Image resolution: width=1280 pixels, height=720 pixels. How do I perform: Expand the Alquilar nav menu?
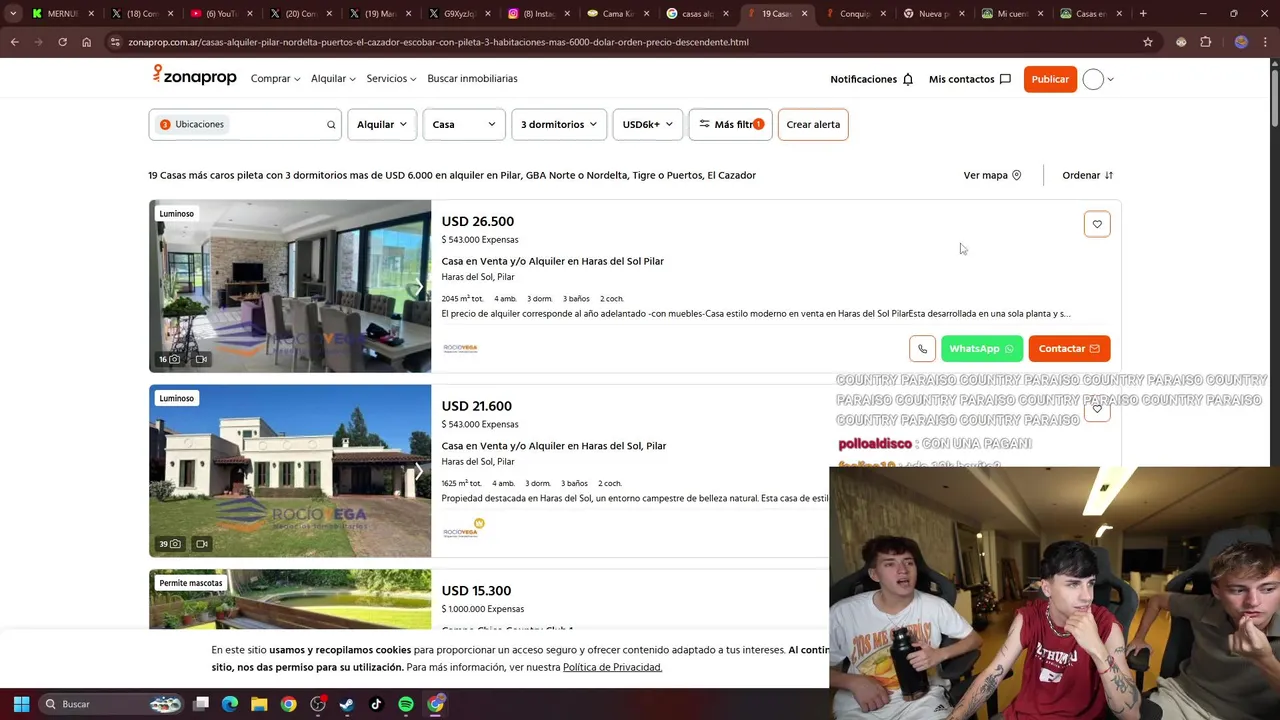click(333, 79)
